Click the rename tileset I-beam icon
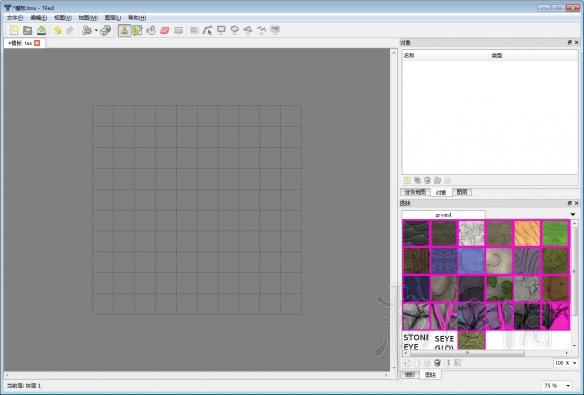This screenshot has height=395, width=584. (448, 363)
